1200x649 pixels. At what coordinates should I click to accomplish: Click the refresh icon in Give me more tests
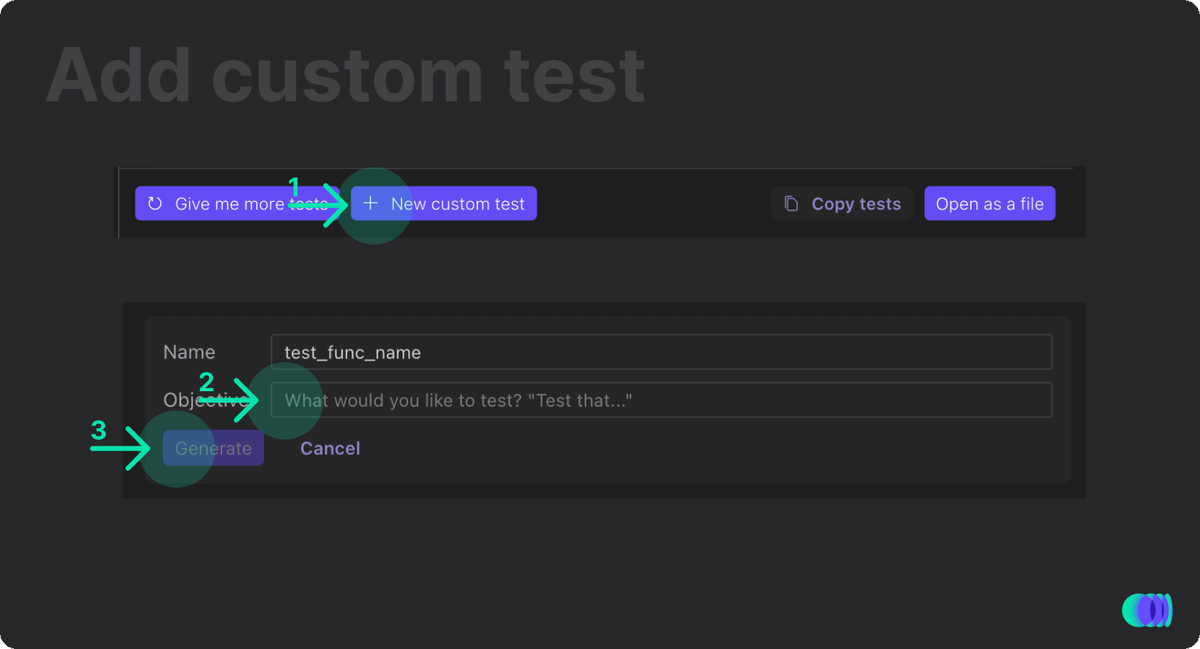click(155, 204)
